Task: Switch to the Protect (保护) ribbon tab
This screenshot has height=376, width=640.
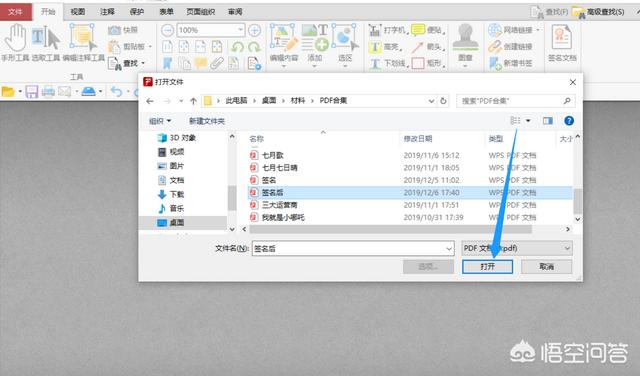Action: pos(137,12)
